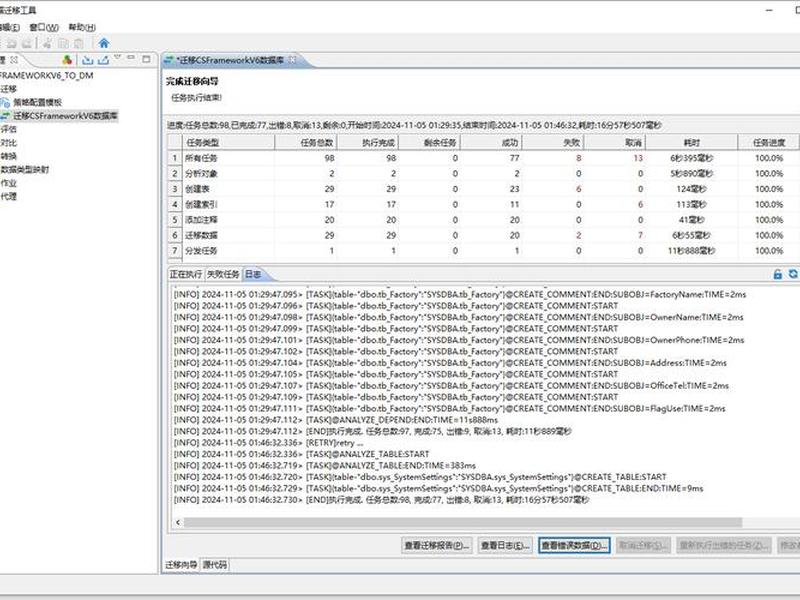Click the scissors cut icon in toolbar

pos(47,44)
